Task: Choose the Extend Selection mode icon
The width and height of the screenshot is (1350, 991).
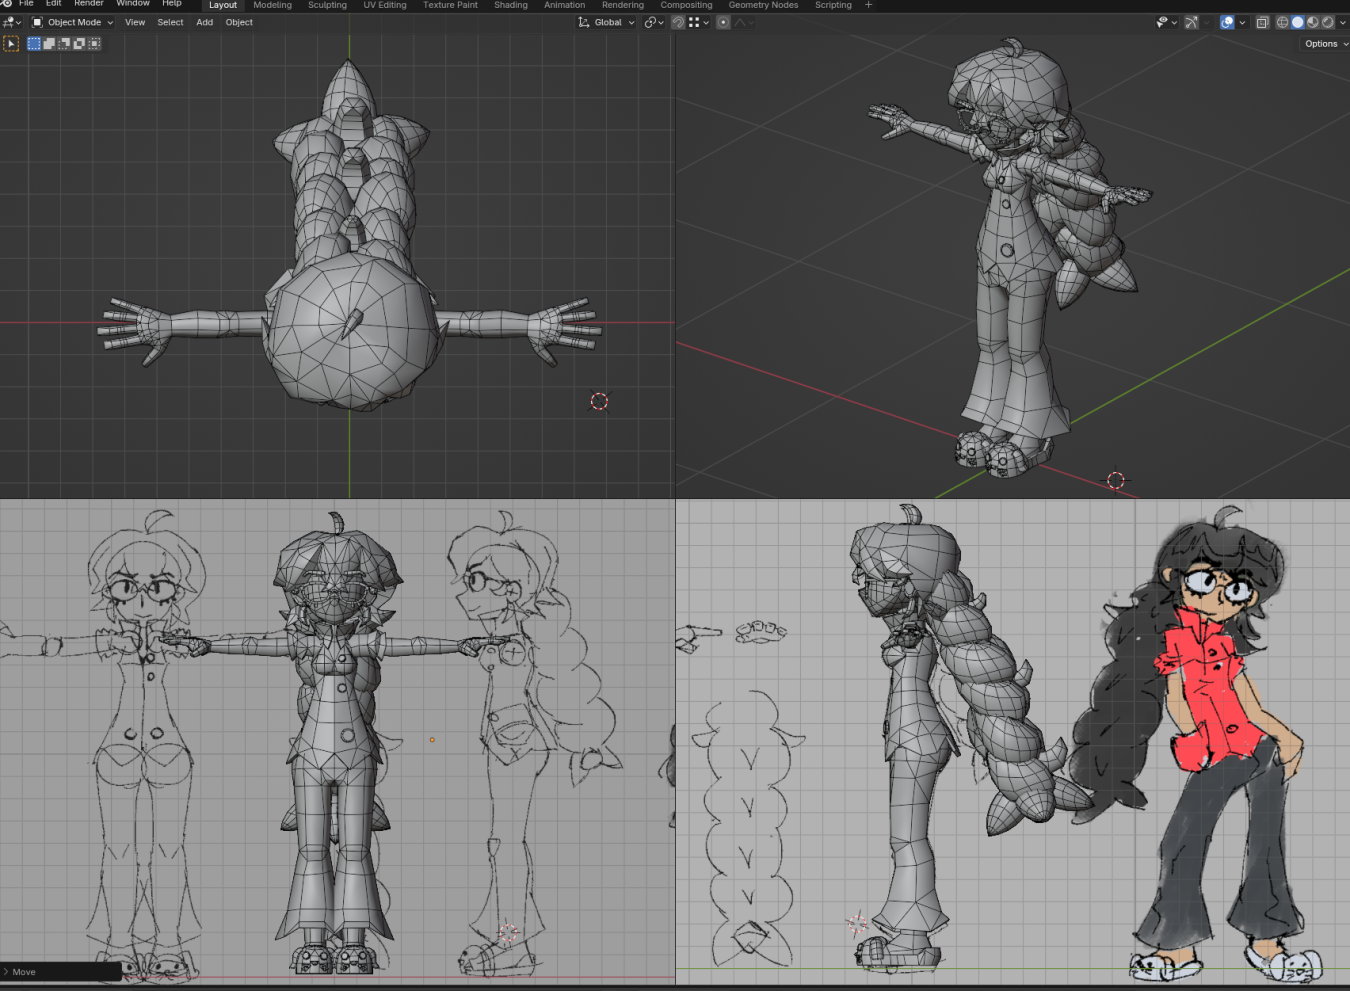Action: (x=49, y=44)
